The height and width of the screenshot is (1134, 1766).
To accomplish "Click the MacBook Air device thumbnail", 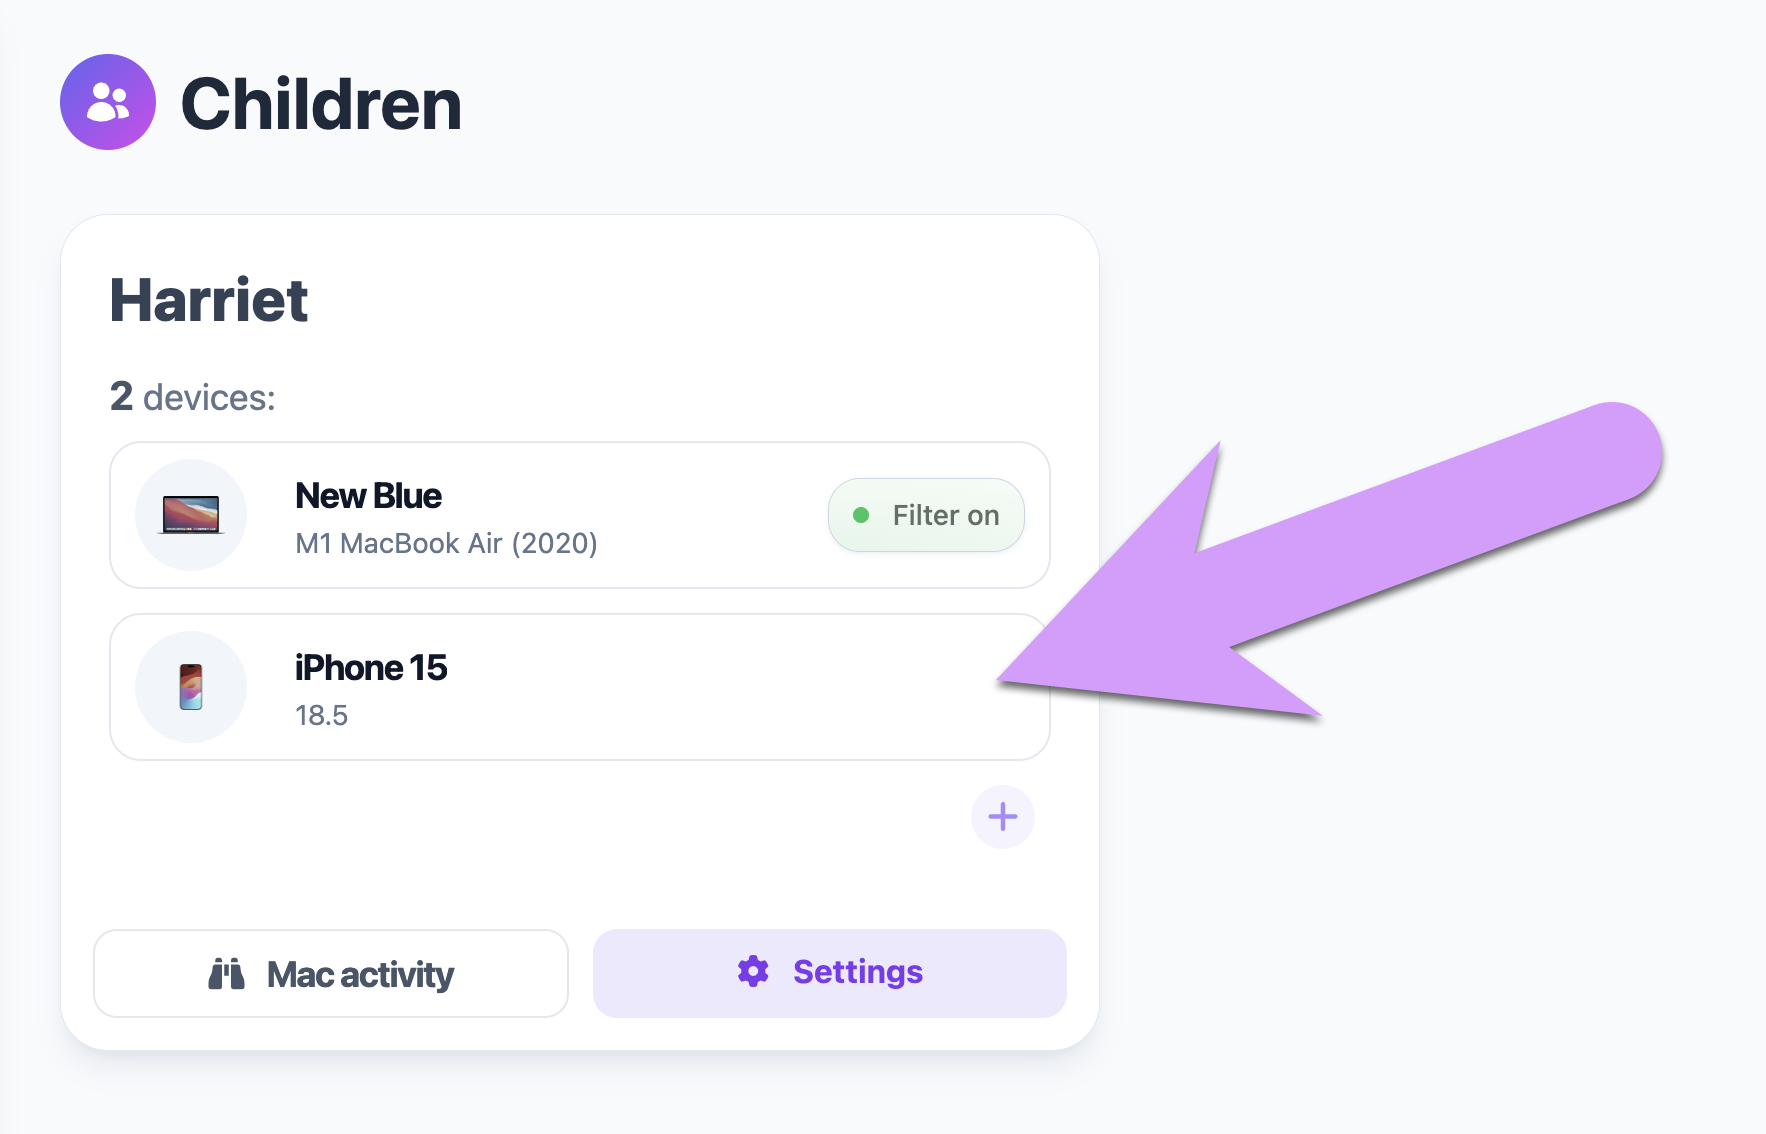I will point(191,515).
